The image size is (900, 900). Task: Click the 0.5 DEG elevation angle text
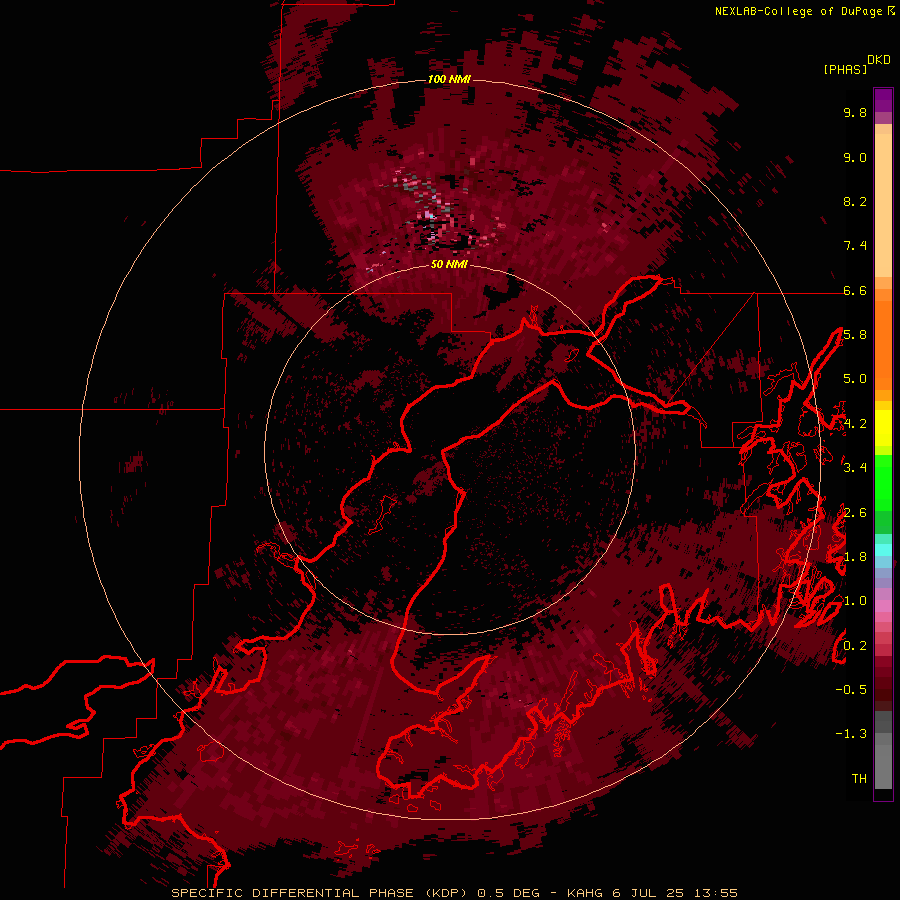[509, 893]
